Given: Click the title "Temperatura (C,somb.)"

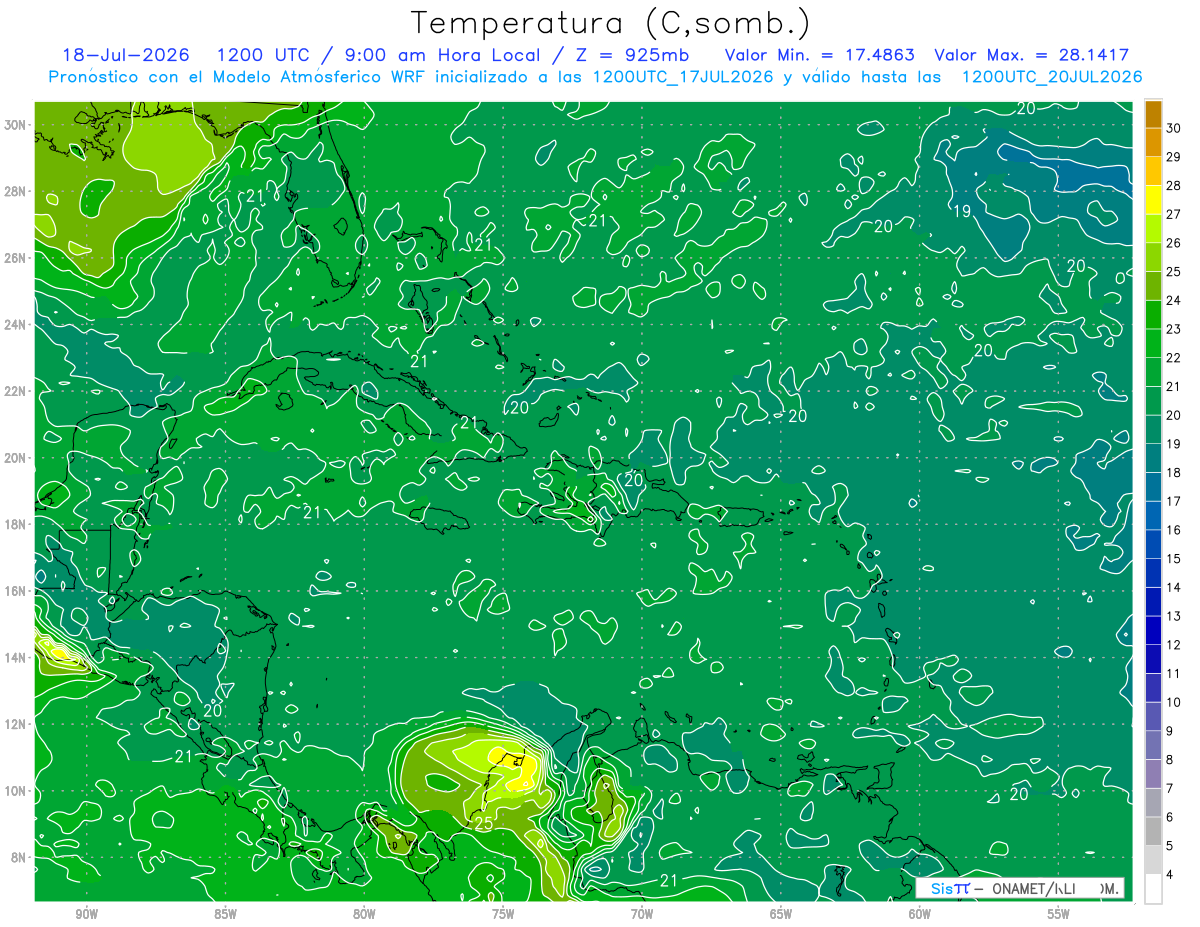Looking at the screenshot, I should [x=610, y=22].
